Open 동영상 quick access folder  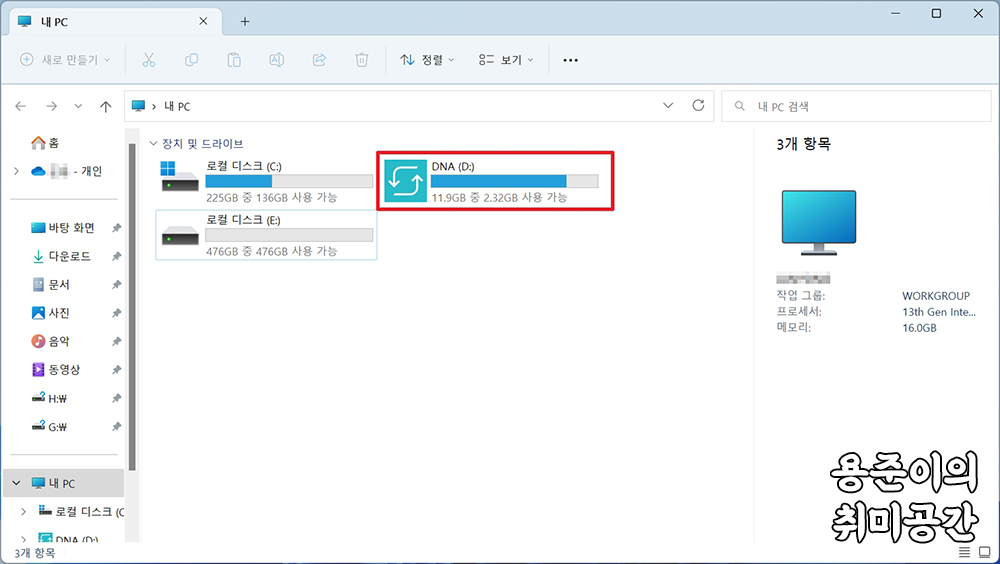click(56, 370)
